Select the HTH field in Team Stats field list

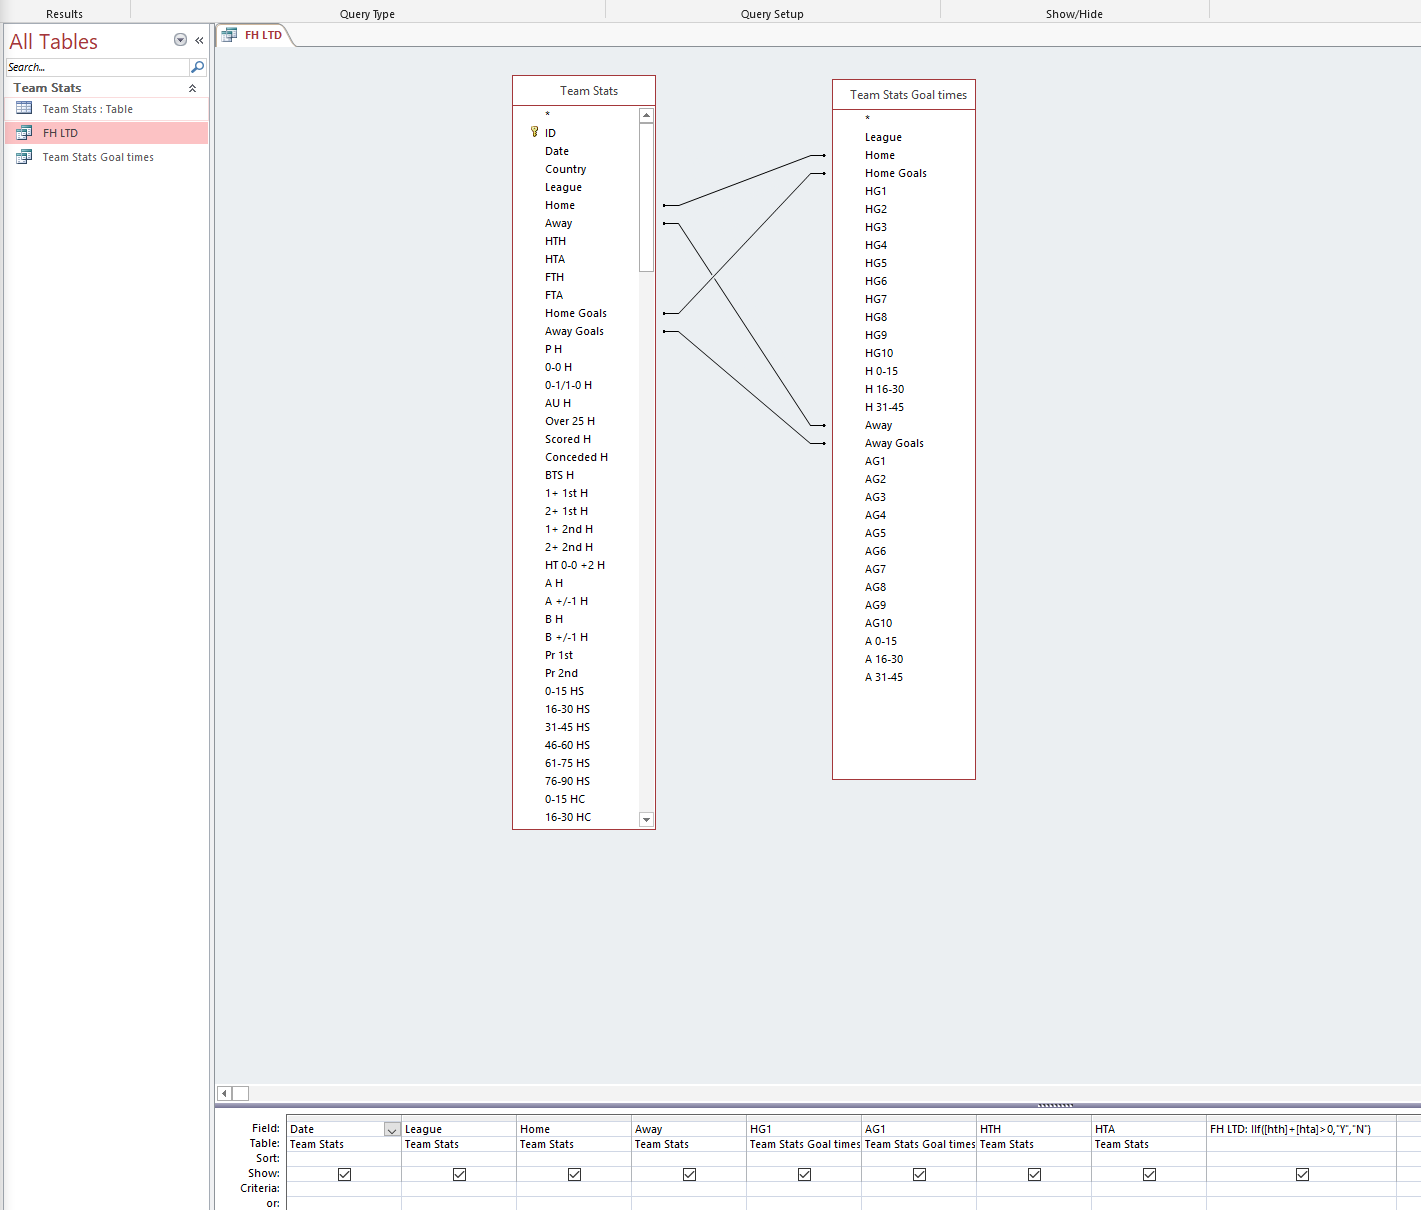pos(555,241)
